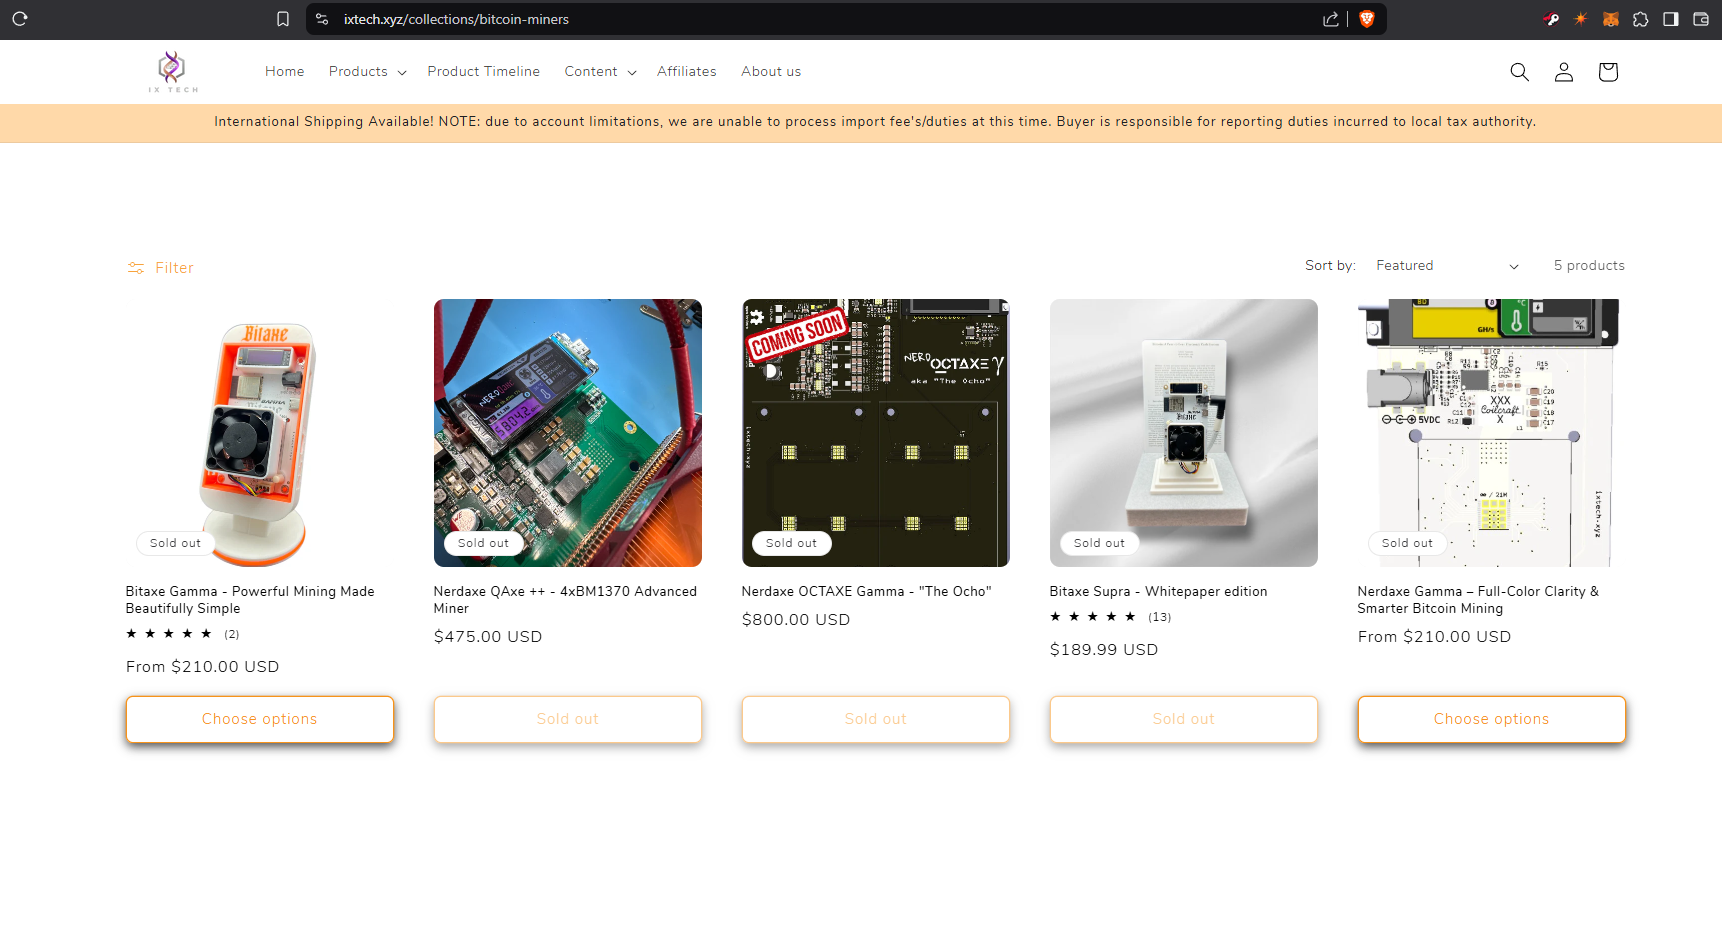The height and width of the screenshot is (927, 1722).
Task: Click the $800.00 USD price text
Action: pos(796,620)
